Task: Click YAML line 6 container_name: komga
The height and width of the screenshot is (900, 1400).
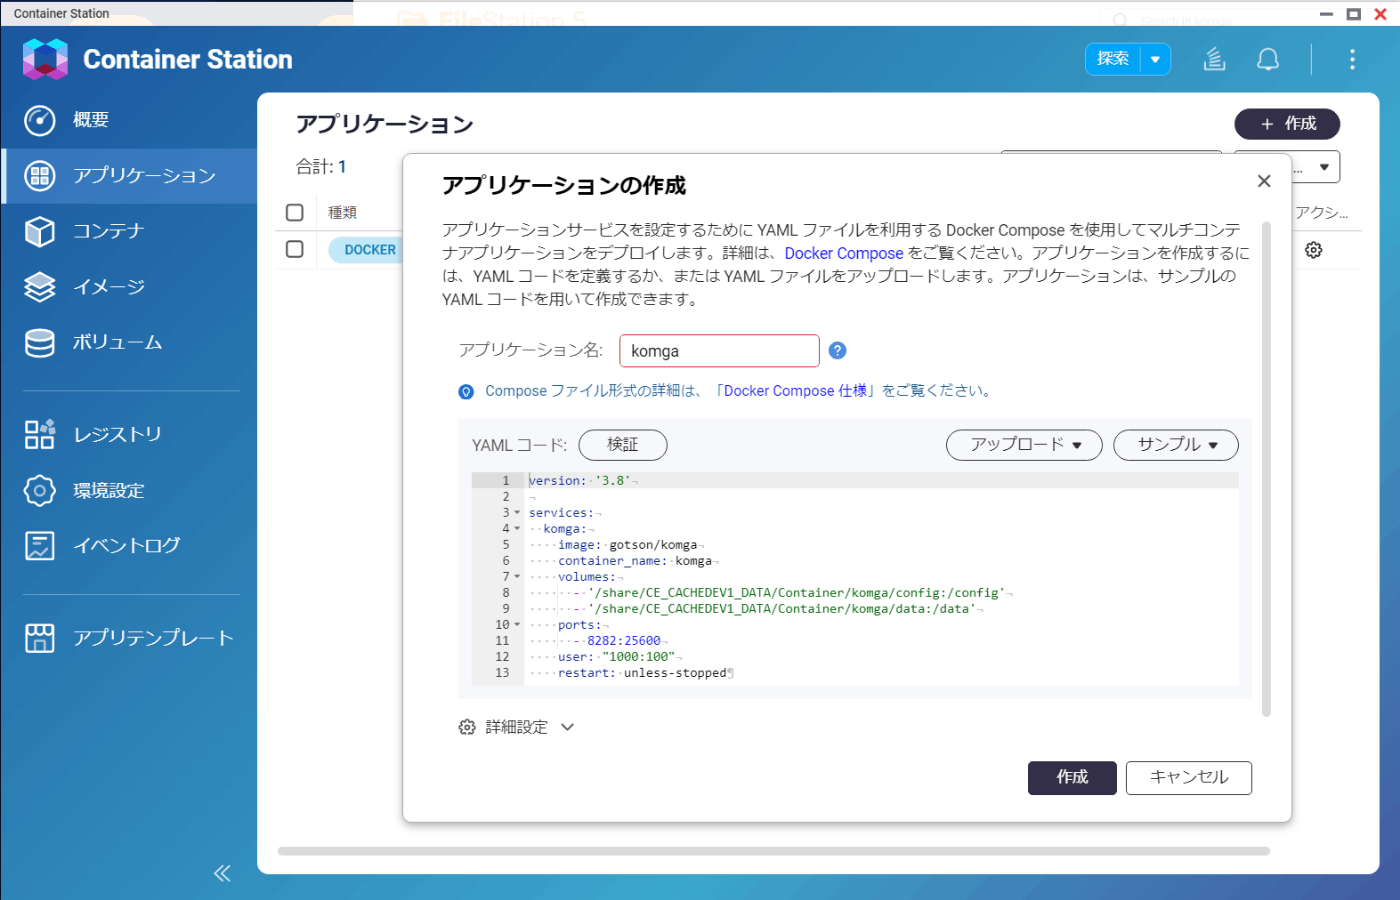Action: pyautogui.click(x=635, y=561)
